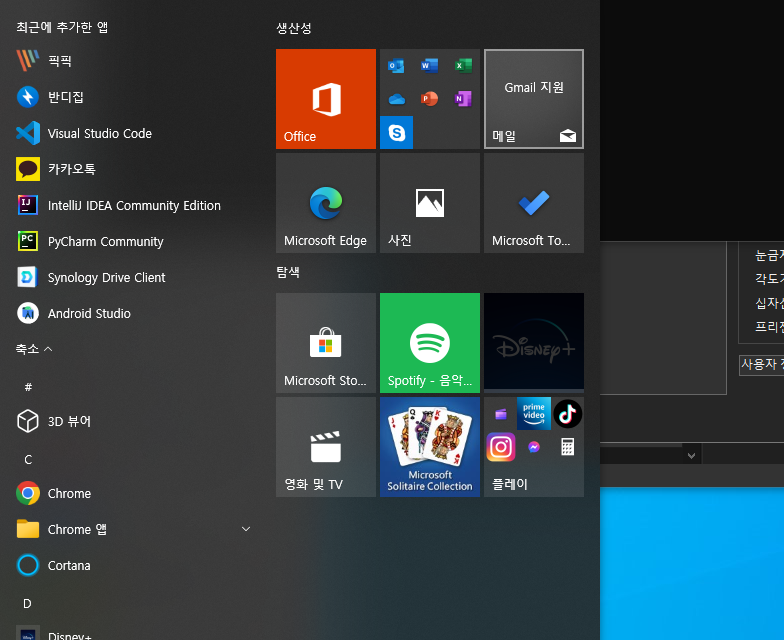Open Word in Office group tile

430,66
